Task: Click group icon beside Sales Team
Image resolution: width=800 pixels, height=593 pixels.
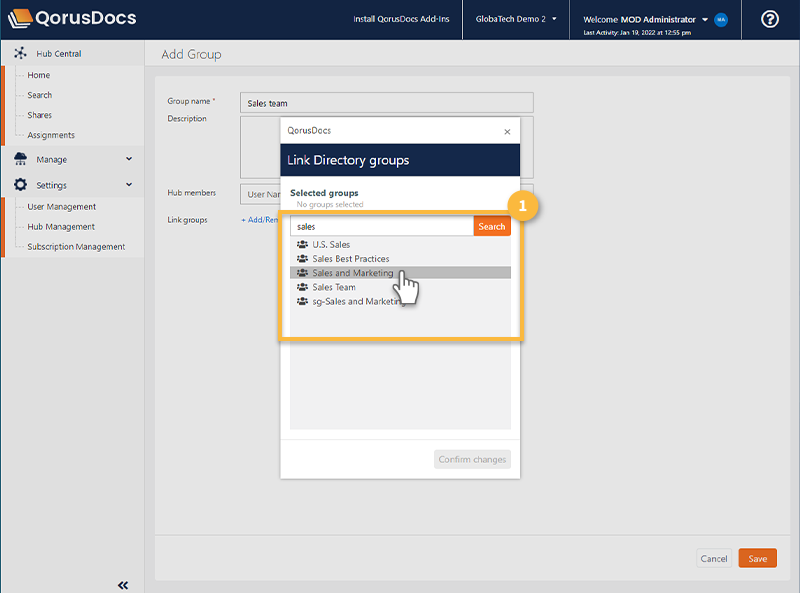Action: [x=303, y=287]
